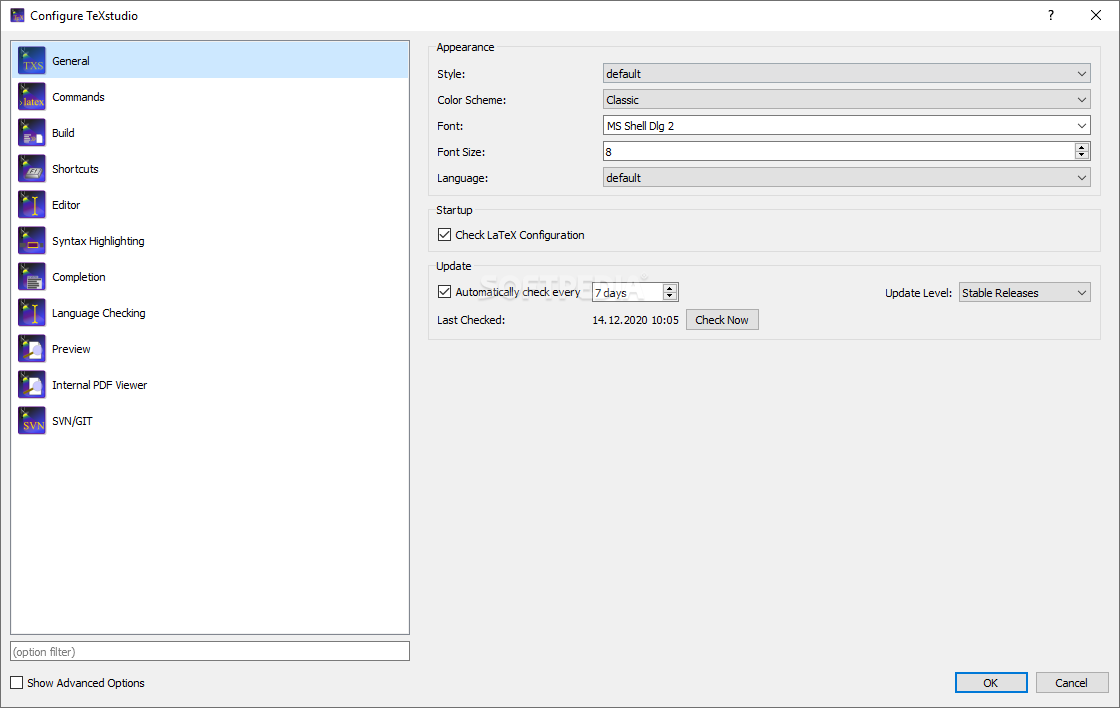Go to the Editor settings label
Viewport: 1120px width, 708px height.
pos(66,205)
